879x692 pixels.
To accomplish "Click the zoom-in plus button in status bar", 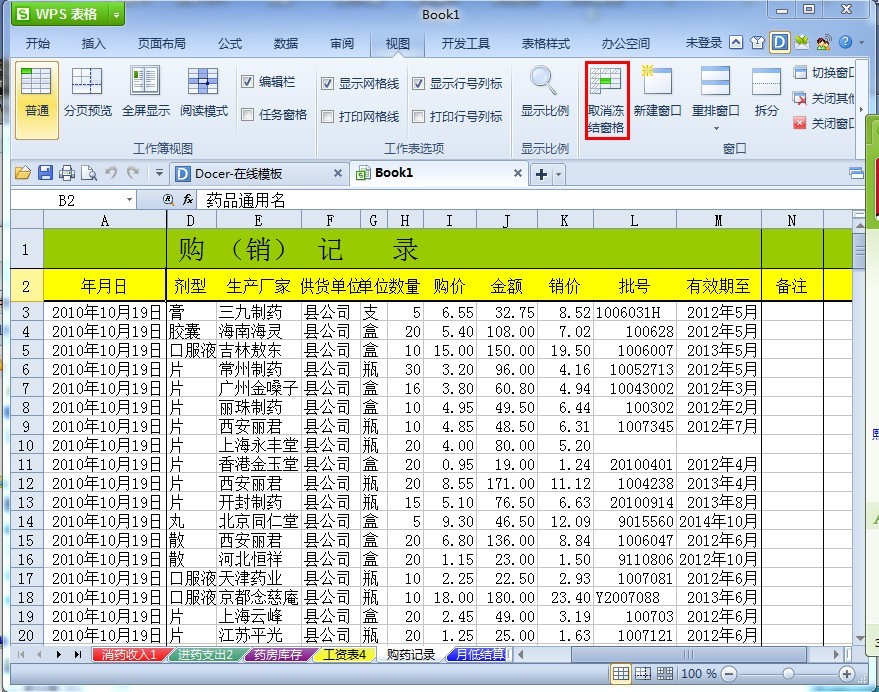I will (x=846, y=673).
